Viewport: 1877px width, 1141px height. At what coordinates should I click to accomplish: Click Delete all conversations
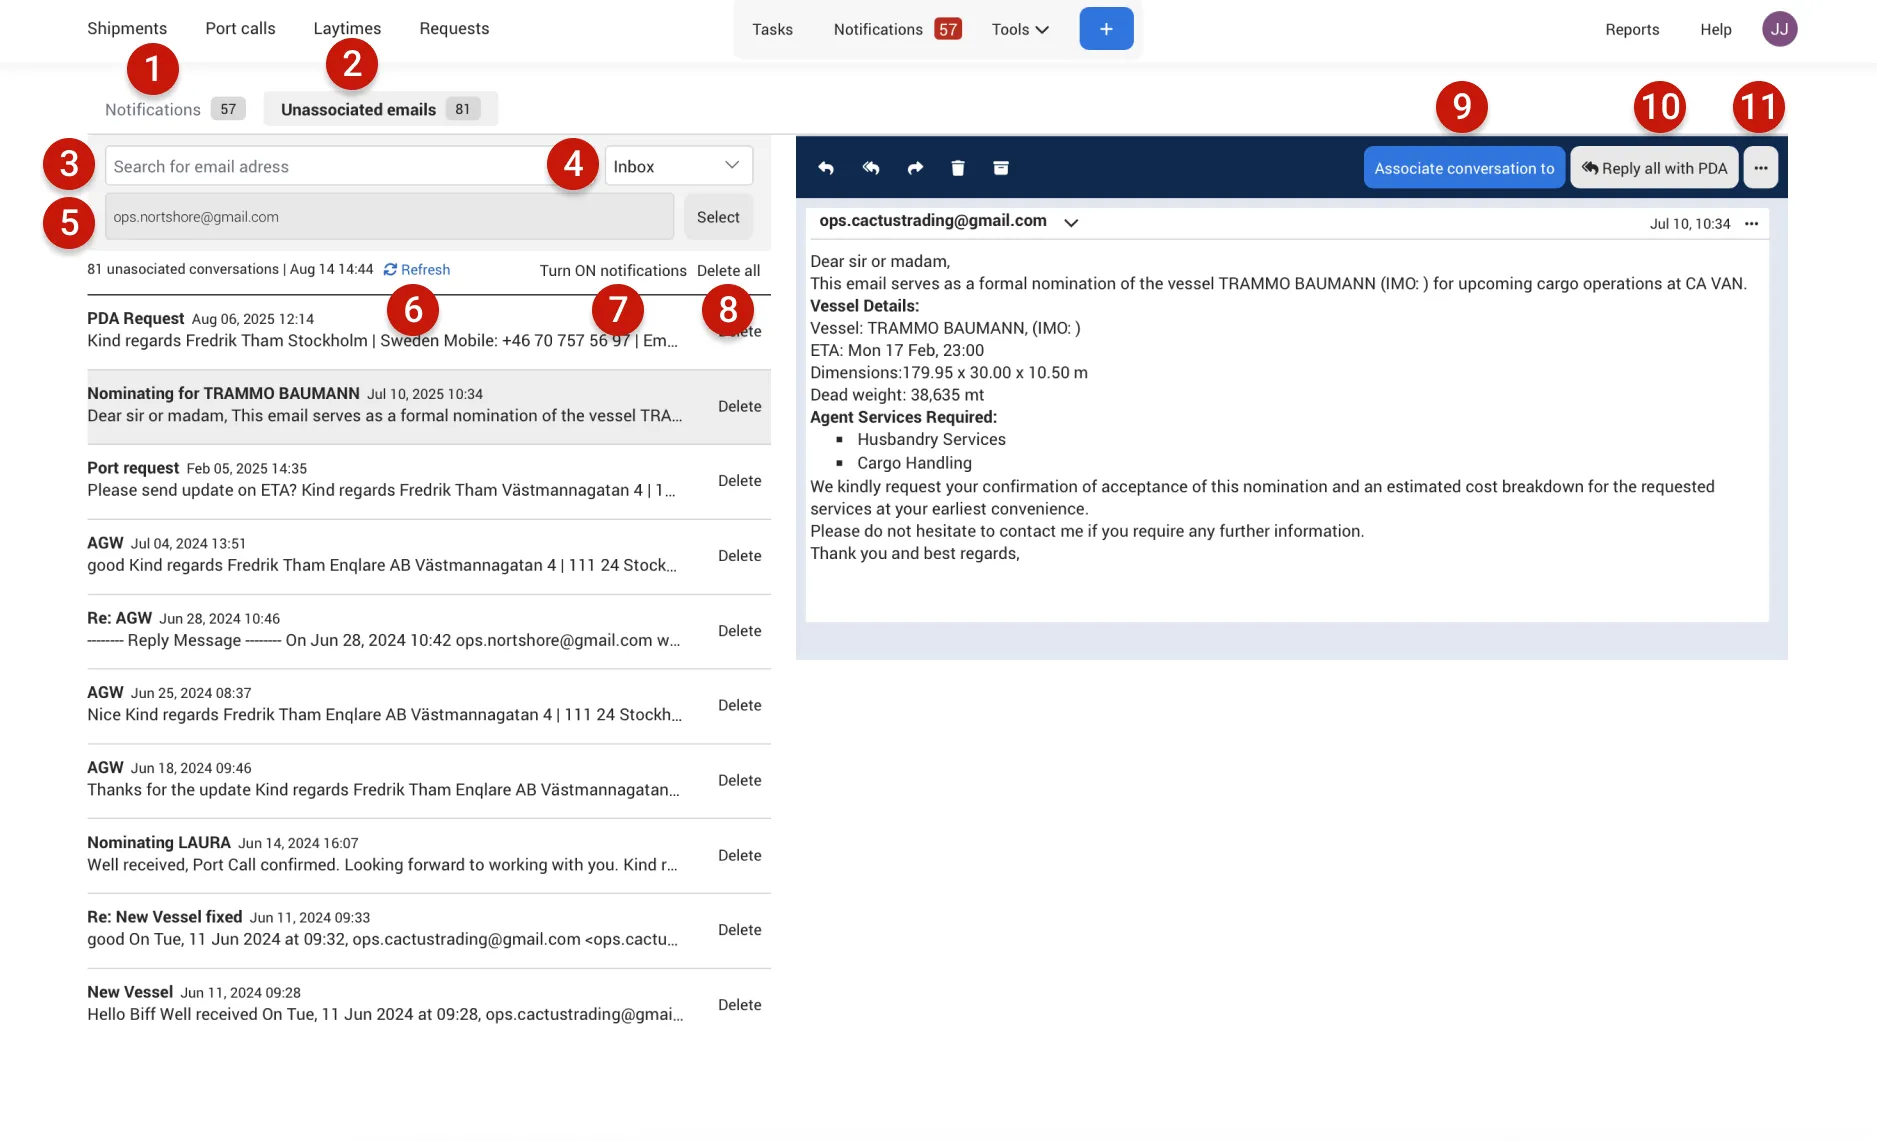tap(728, 271)
